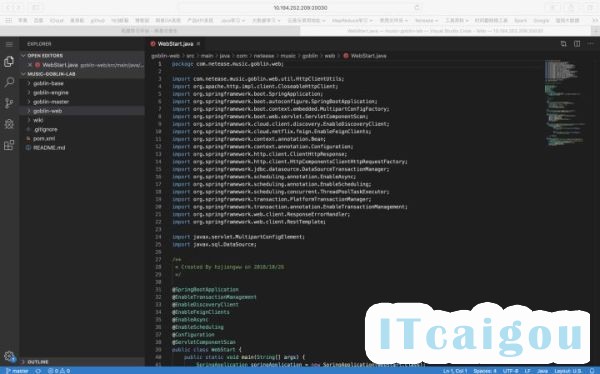Image resolution: width=600 pixels, height=374 pixels.
Task: Close the WebStart.java editor tab
Action: (198, 44)
